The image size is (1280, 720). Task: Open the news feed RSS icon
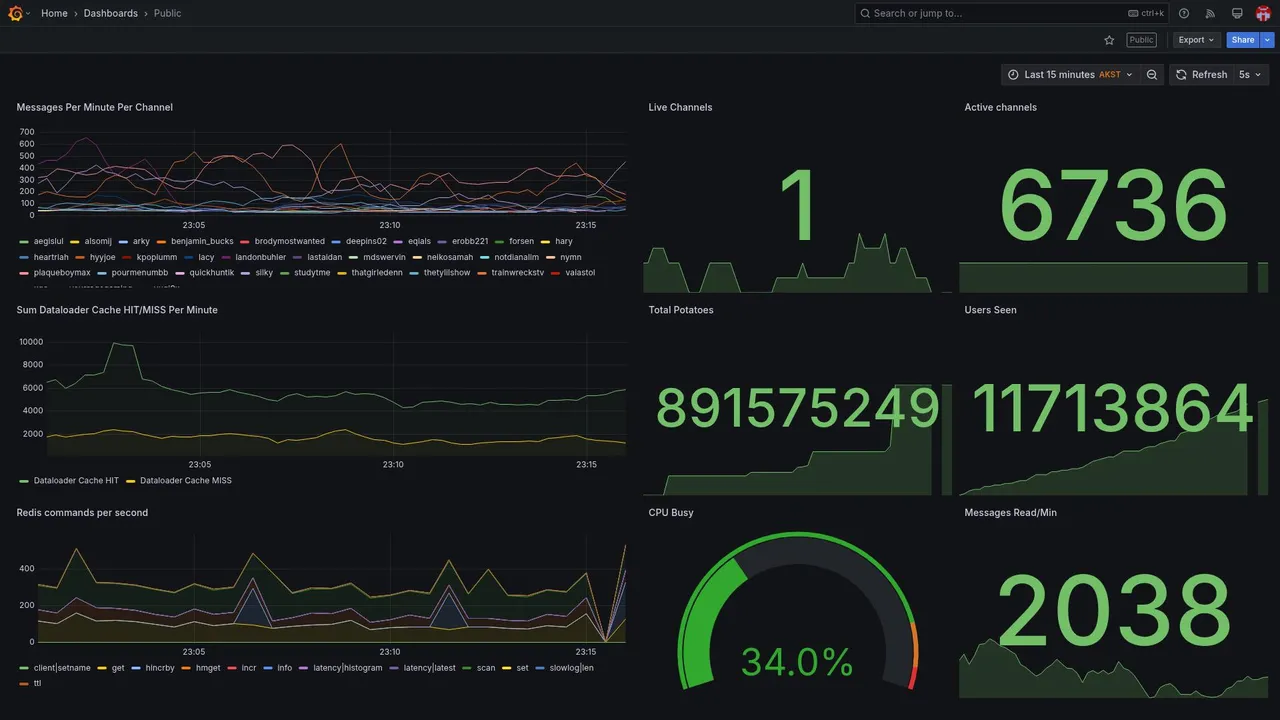tap(1210, 13)
